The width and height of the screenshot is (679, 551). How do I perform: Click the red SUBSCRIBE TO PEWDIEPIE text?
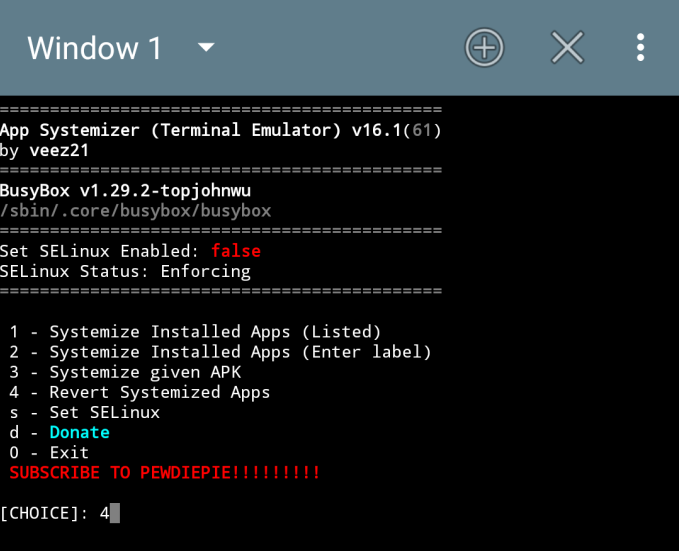pos(165,473)
